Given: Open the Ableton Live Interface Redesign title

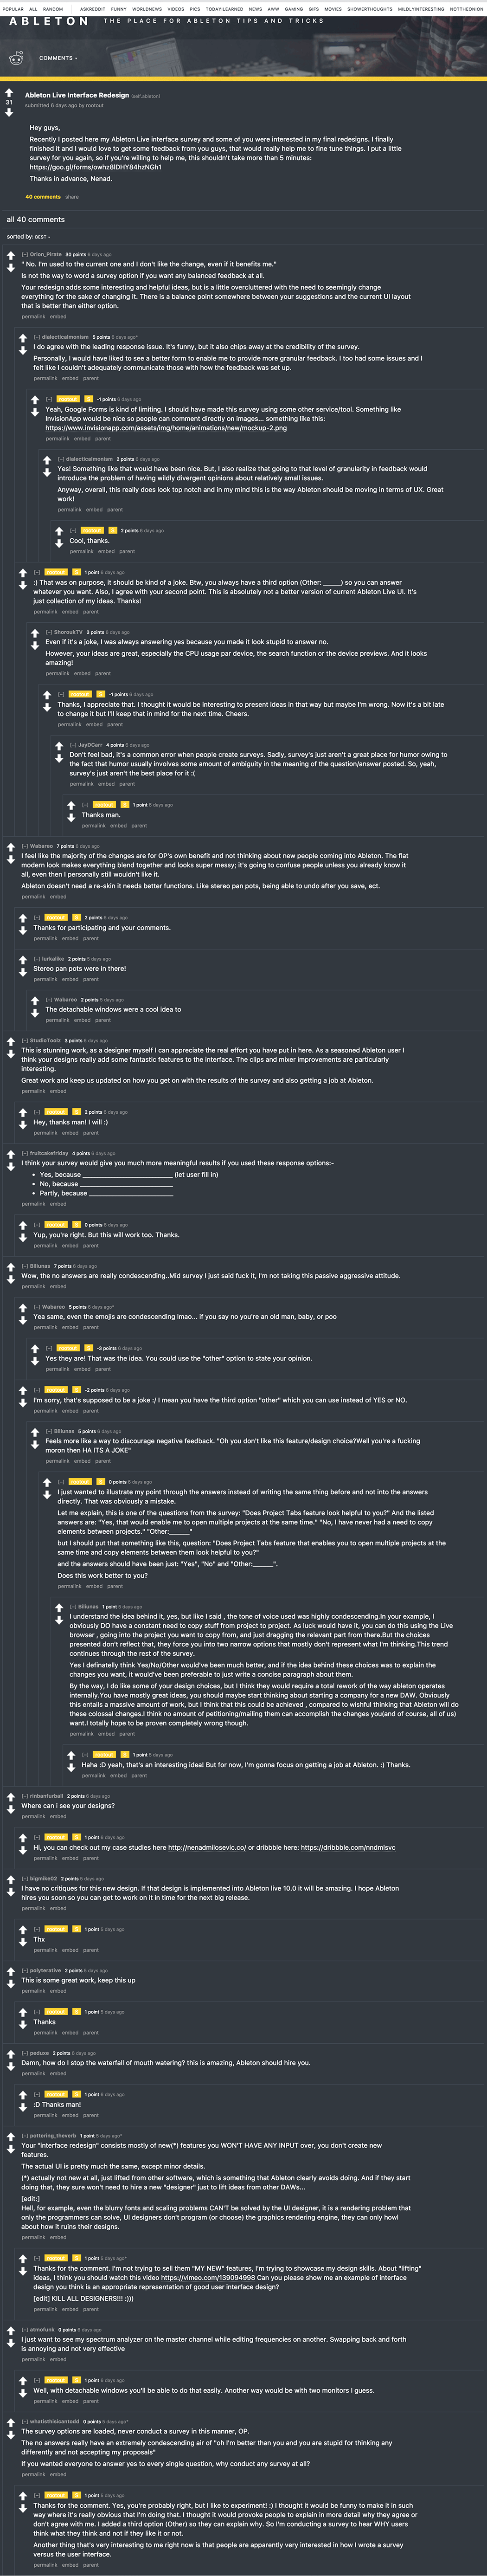Looking at the screenshot, I should (x=77, y=95).
